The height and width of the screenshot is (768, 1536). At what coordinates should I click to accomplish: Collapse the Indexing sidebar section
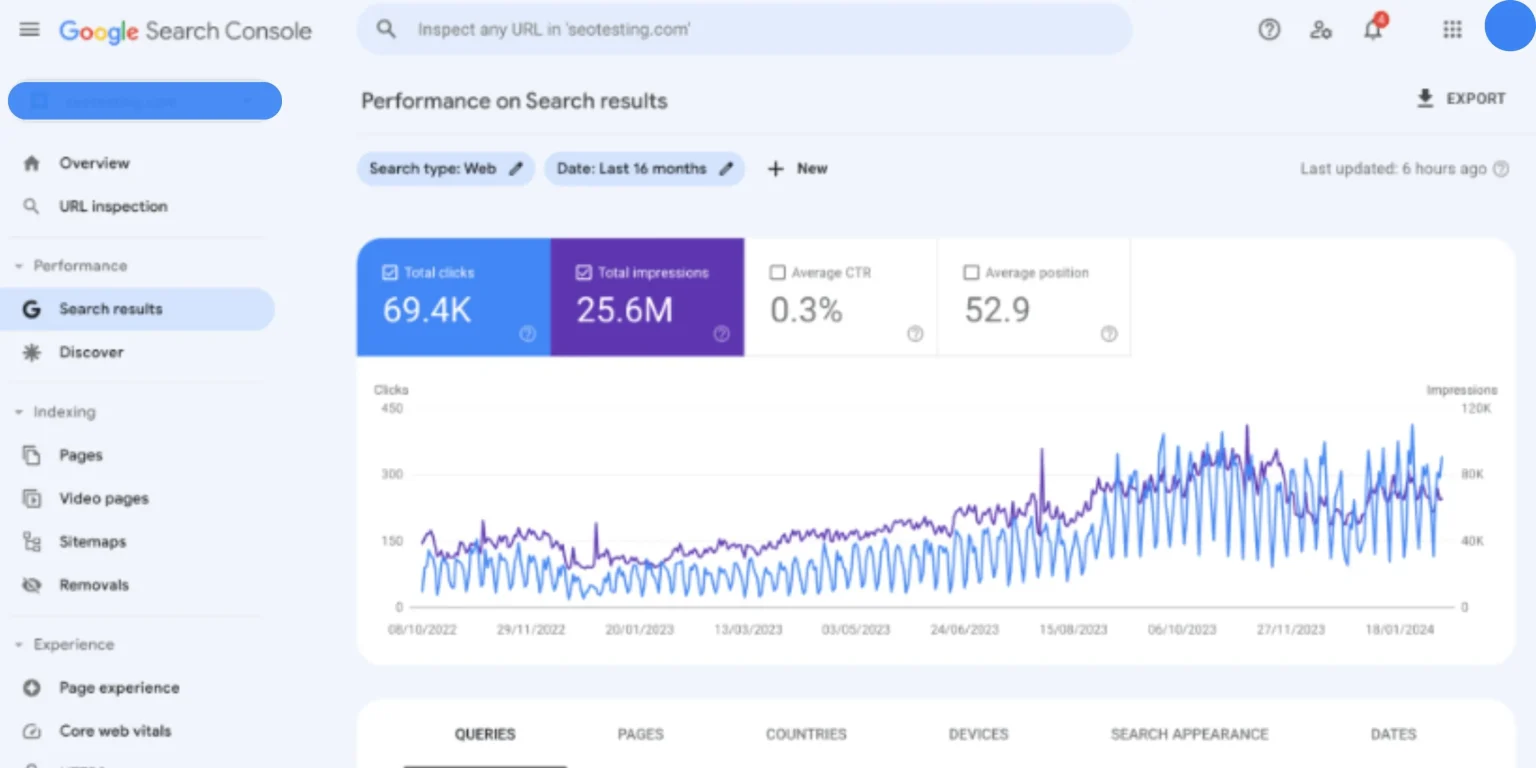(19, 412)
